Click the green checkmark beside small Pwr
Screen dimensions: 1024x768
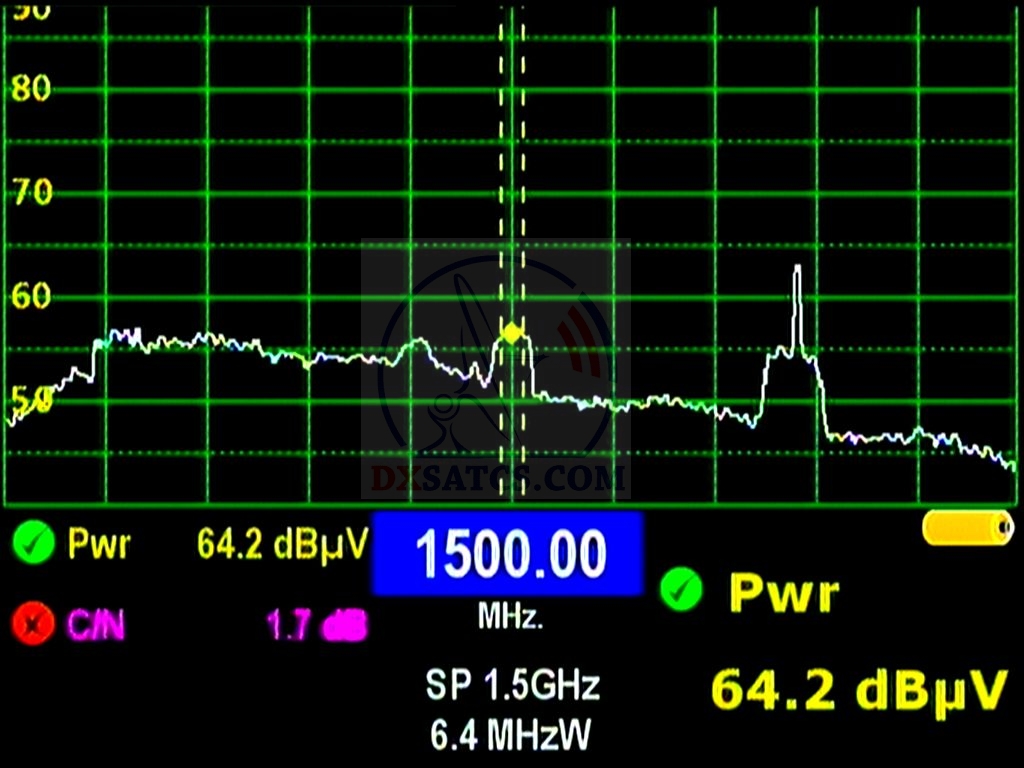coord(33,544)
